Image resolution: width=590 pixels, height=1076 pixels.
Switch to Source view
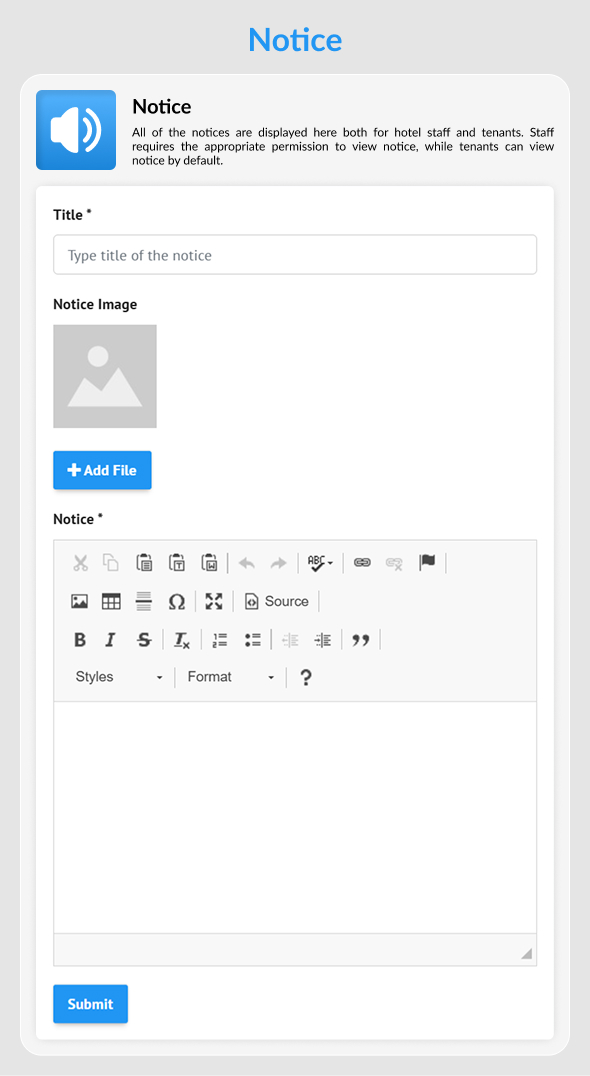click(276, 602)
